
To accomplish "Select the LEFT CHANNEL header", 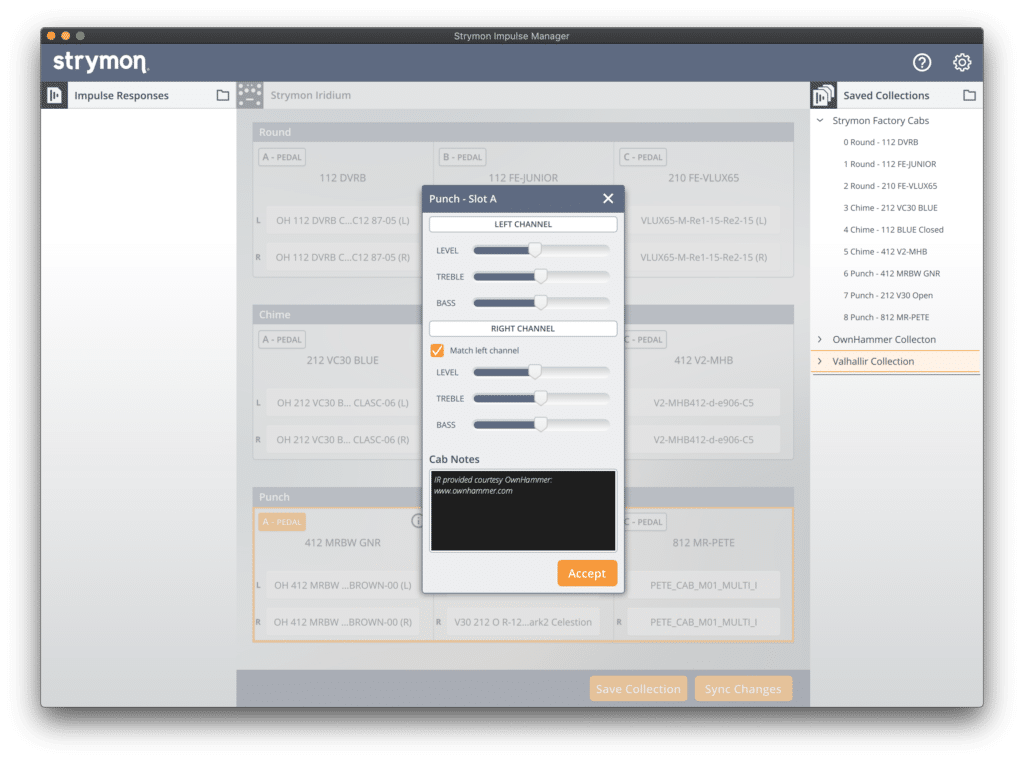I will 522,224.
